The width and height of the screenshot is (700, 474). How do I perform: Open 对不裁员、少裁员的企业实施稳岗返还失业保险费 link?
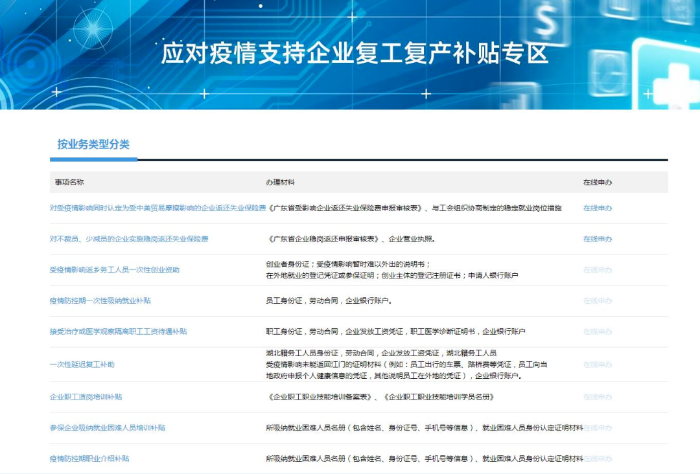(129, 239)
